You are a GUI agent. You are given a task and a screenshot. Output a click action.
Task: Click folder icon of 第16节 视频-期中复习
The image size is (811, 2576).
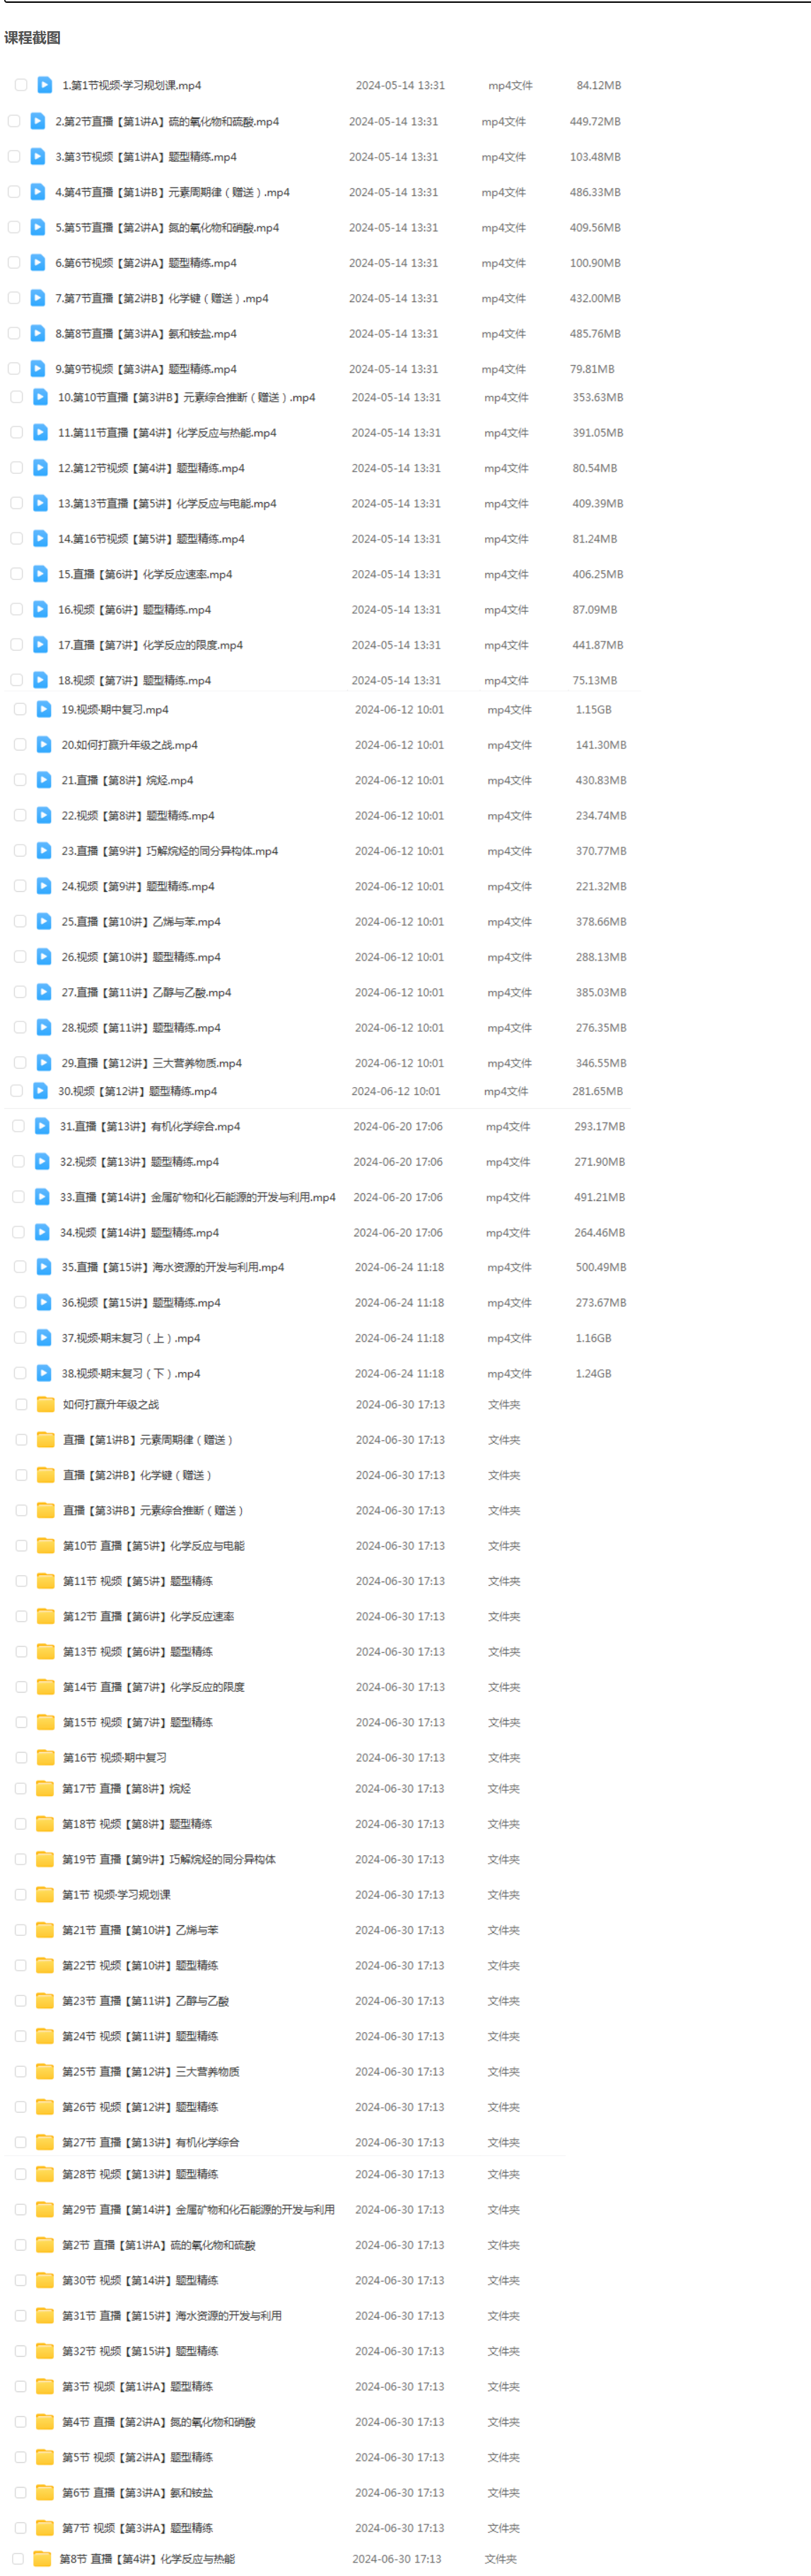point(45,1757)
